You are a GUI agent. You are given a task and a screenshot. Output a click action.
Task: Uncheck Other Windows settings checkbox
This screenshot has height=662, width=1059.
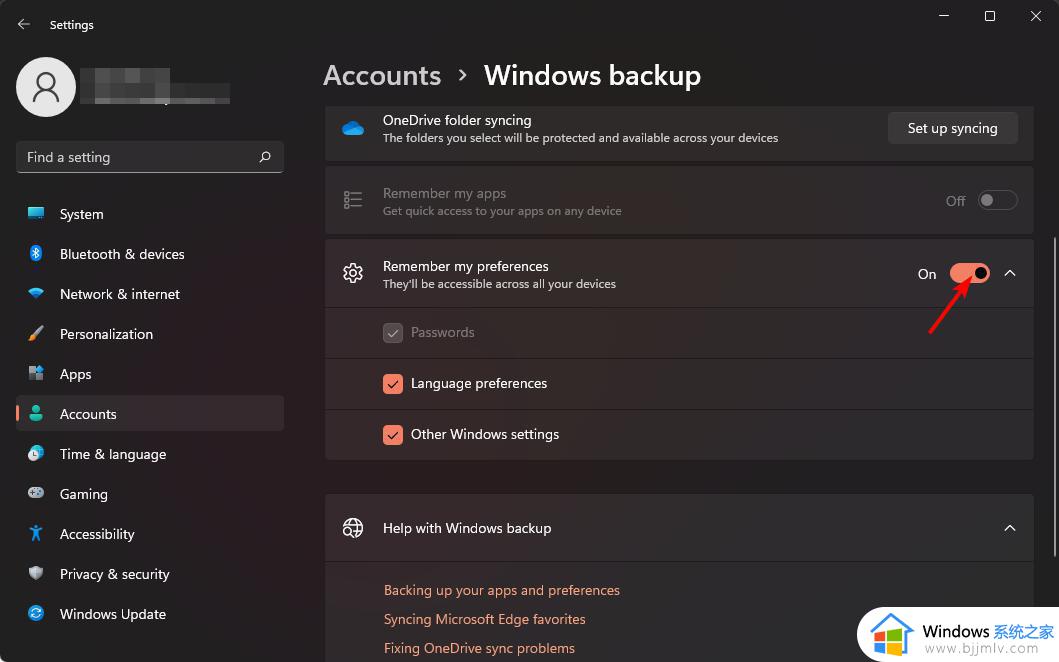tap(392, 434)
